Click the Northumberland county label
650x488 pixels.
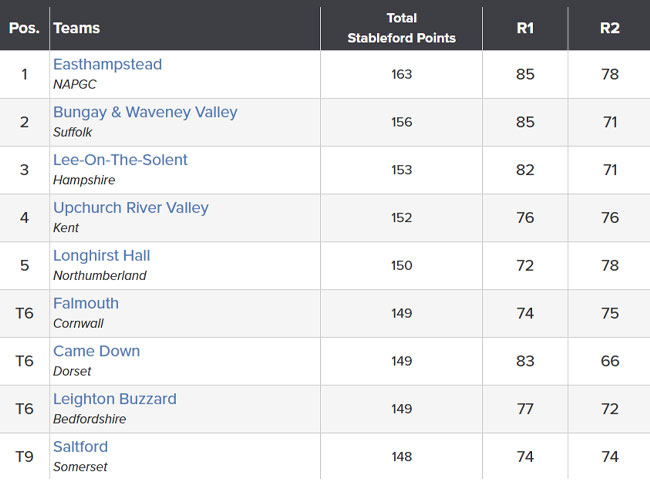(99, 275)
